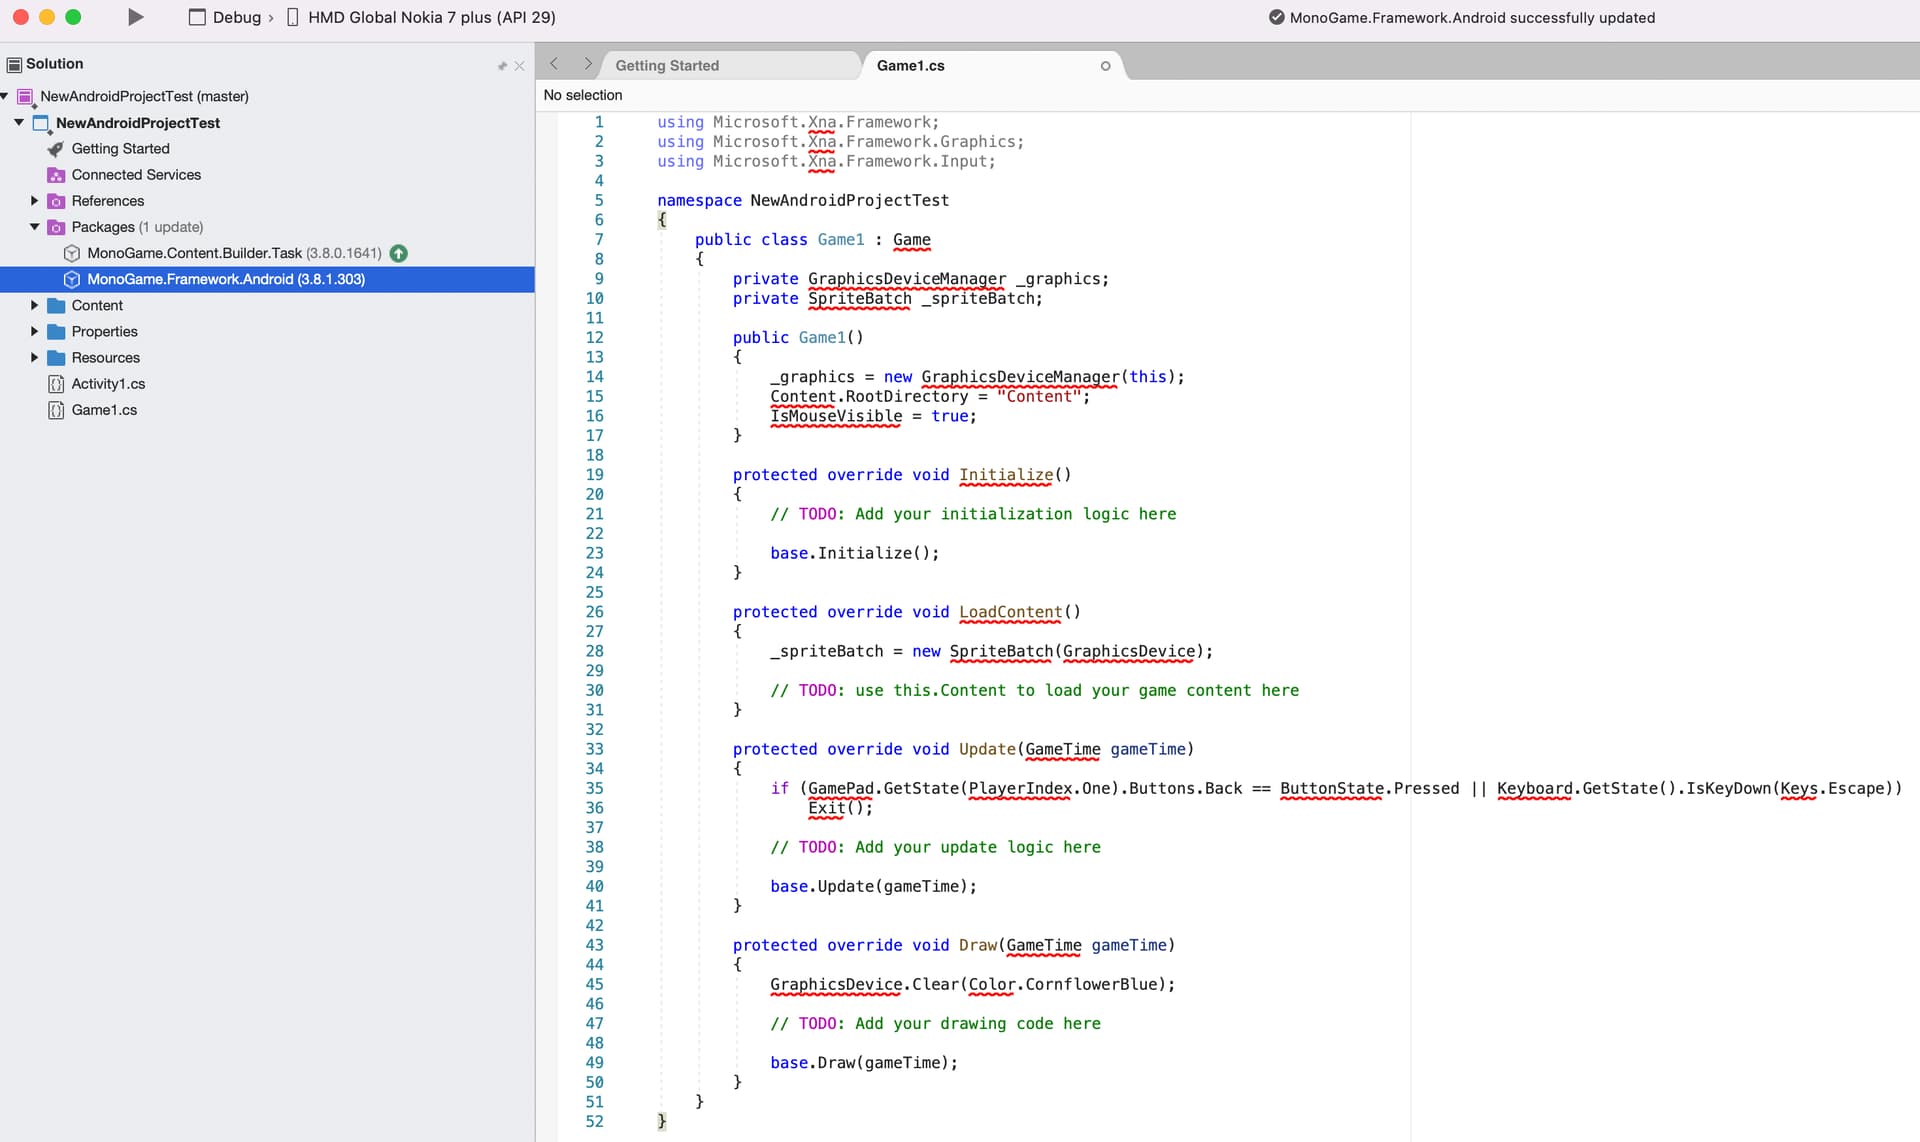Viewport: 1920px width, 1142px height.
Task: Click the NuGet update icon on MonoGame.Content.Builder.Task
Action: click(399, 253)
